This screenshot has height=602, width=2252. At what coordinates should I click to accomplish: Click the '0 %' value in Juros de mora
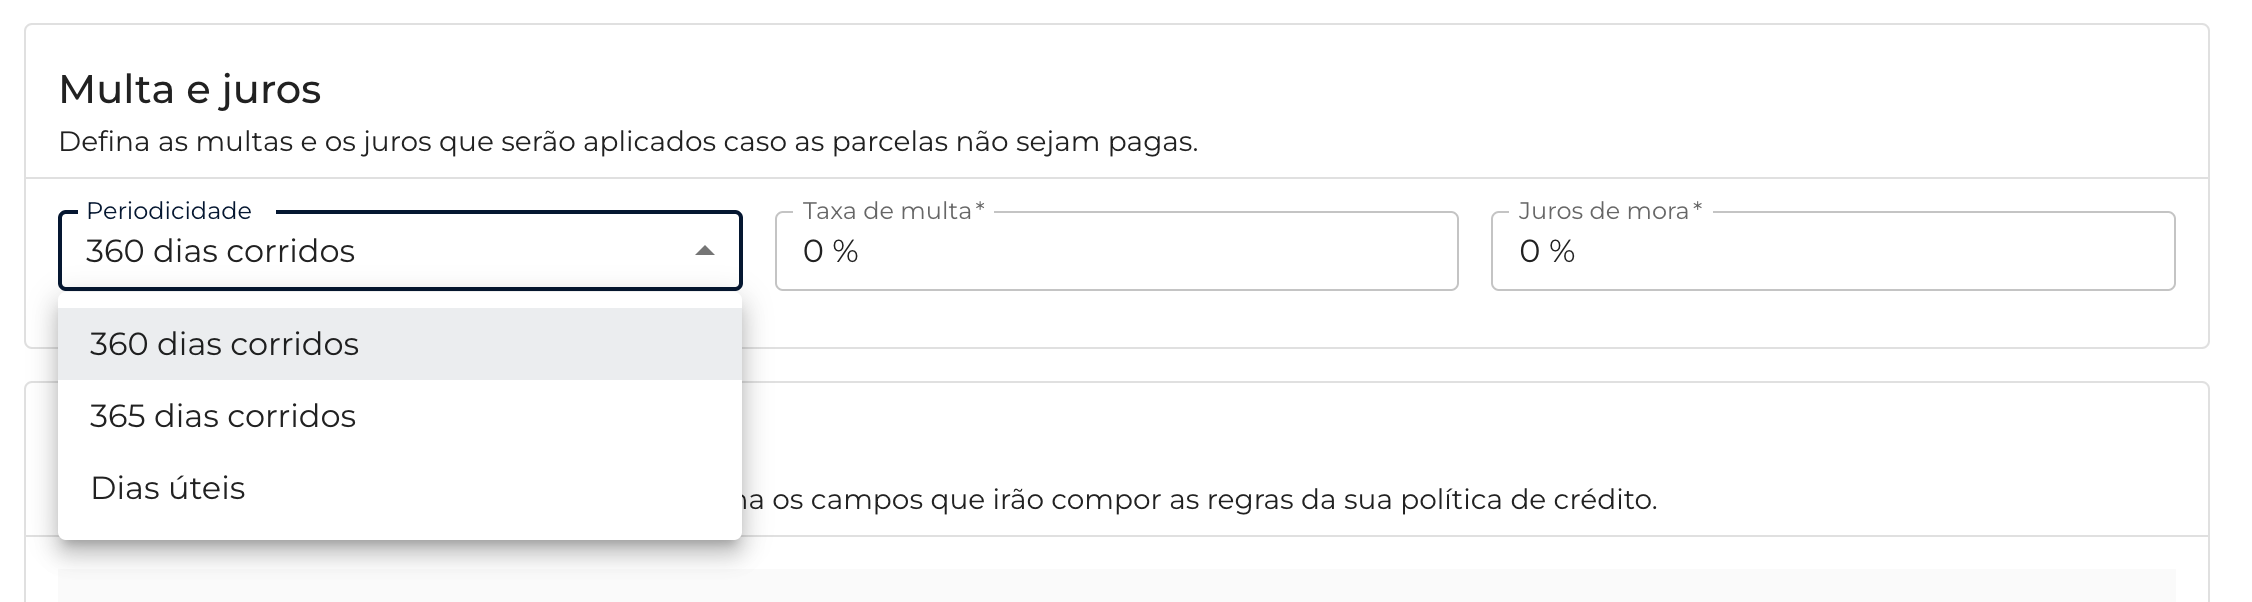1547,251
